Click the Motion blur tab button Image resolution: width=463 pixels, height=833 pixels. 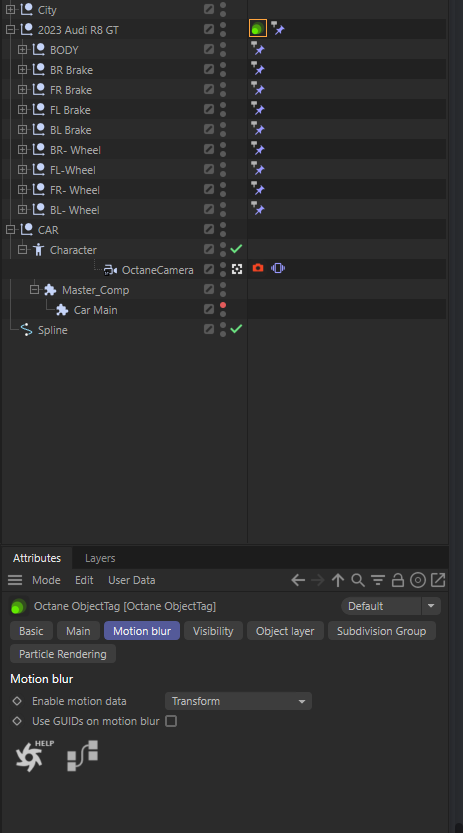[142, 631]
